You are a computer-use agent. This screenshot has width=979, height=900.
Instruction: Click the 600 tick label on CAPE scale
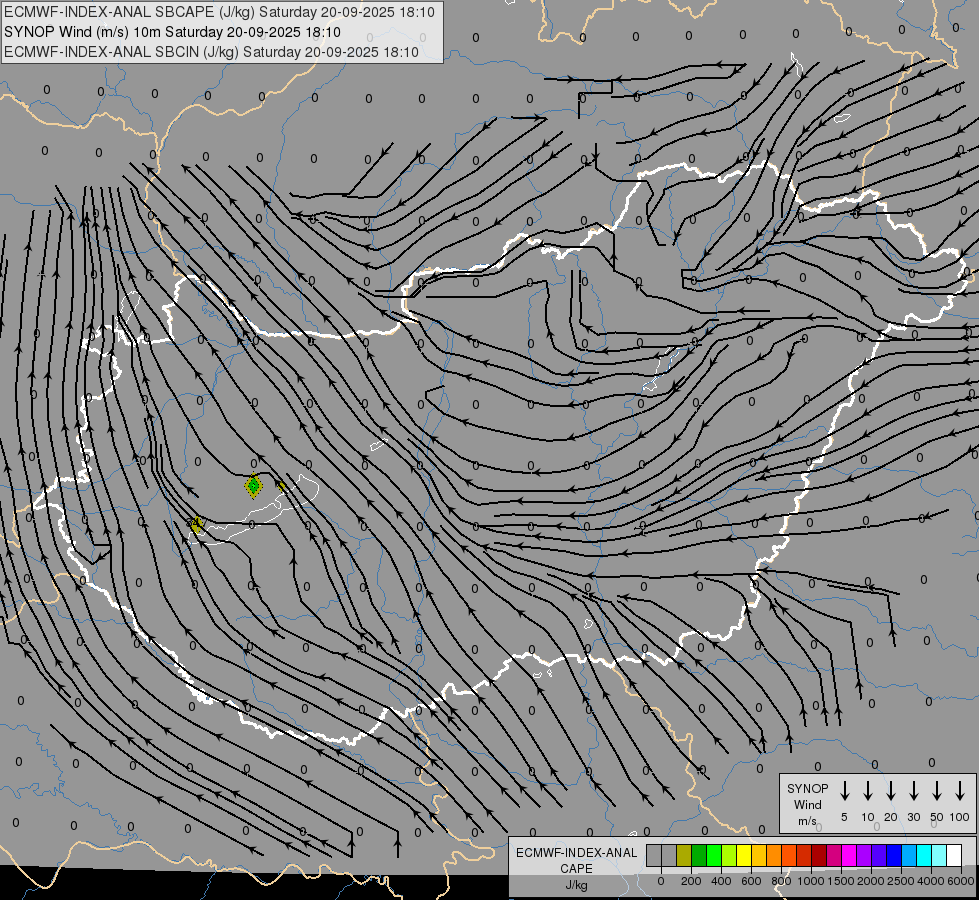click(x=751, y=881)
